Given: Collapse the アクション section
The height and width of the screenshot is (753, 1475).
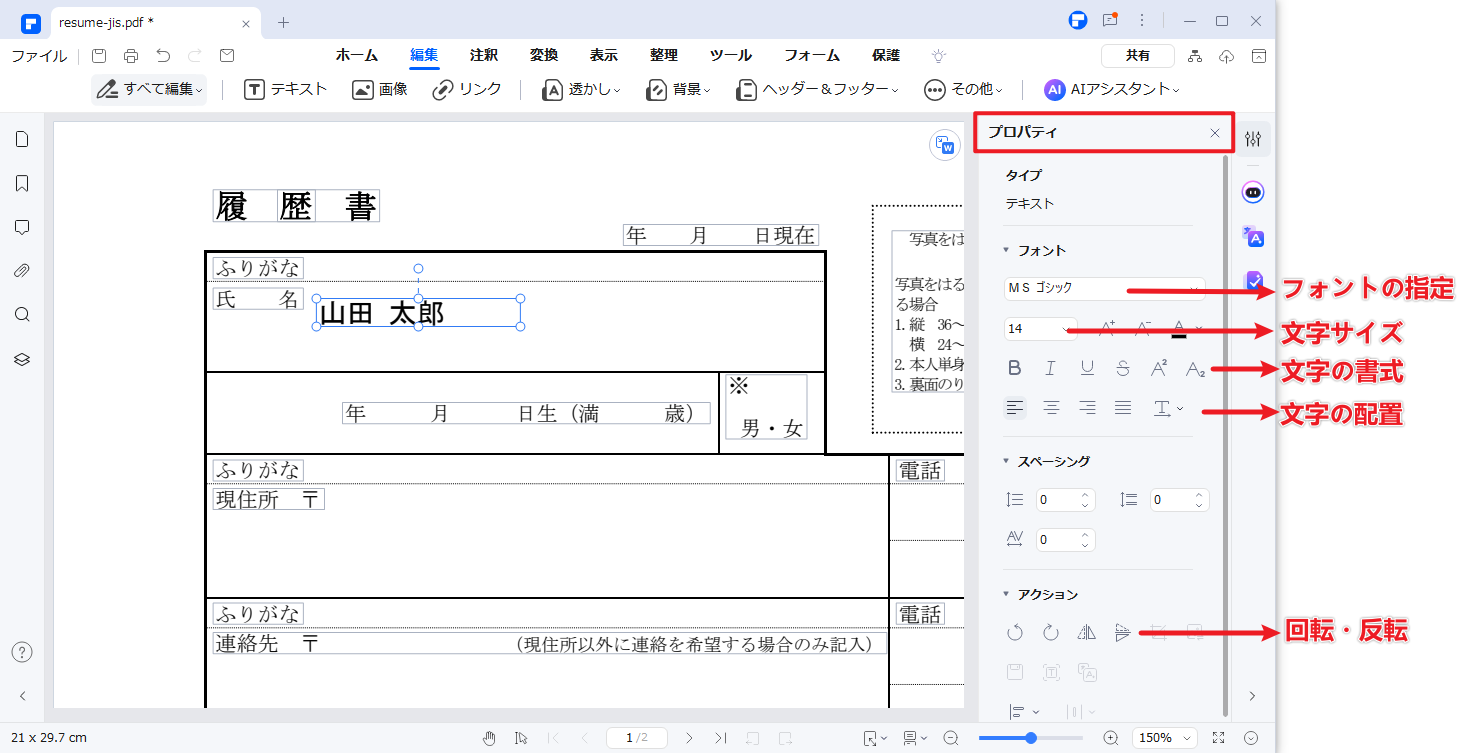Looking at the screenshot, I should click(1007, 594).
